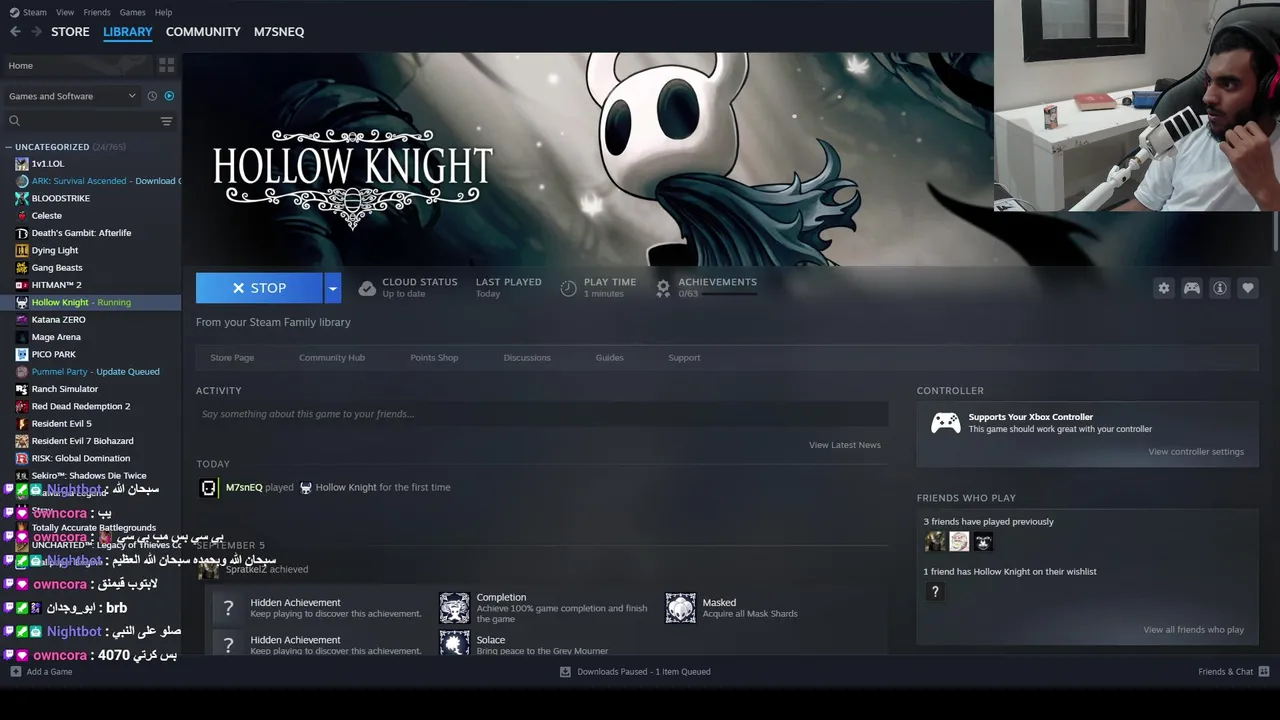Image resolution: width=1280 pixels, height=720 pixels.
Task: Open the Help menu
Action: pos(163,12)
